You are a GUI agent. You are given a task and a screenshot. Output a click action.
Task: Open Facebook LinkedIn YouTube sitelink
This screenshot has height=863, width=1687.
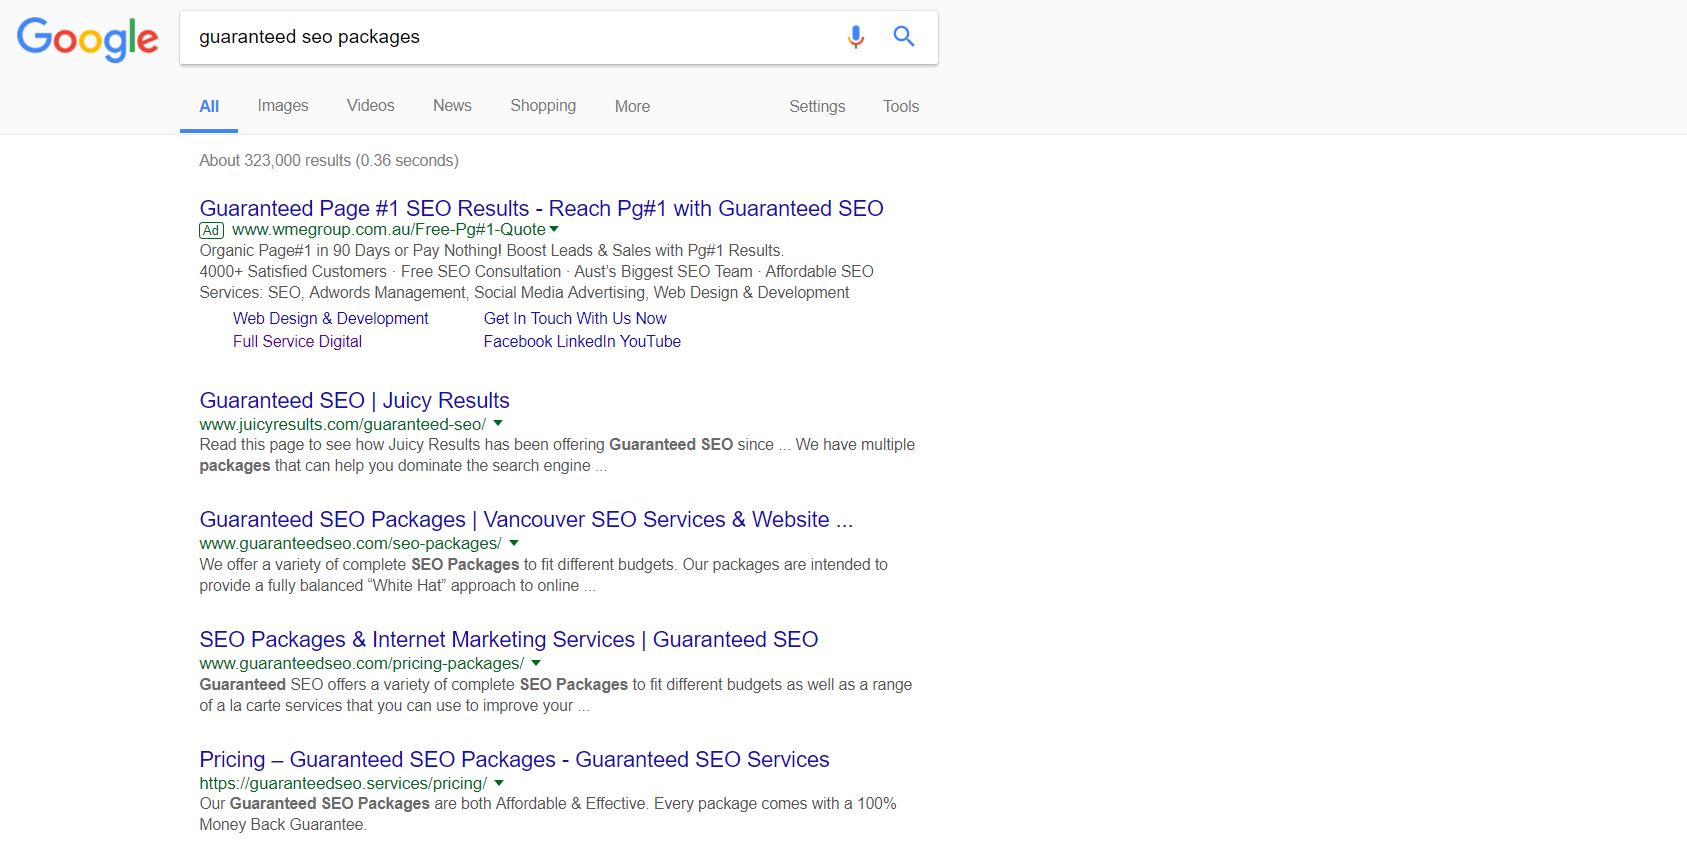(x=582, y=341)
